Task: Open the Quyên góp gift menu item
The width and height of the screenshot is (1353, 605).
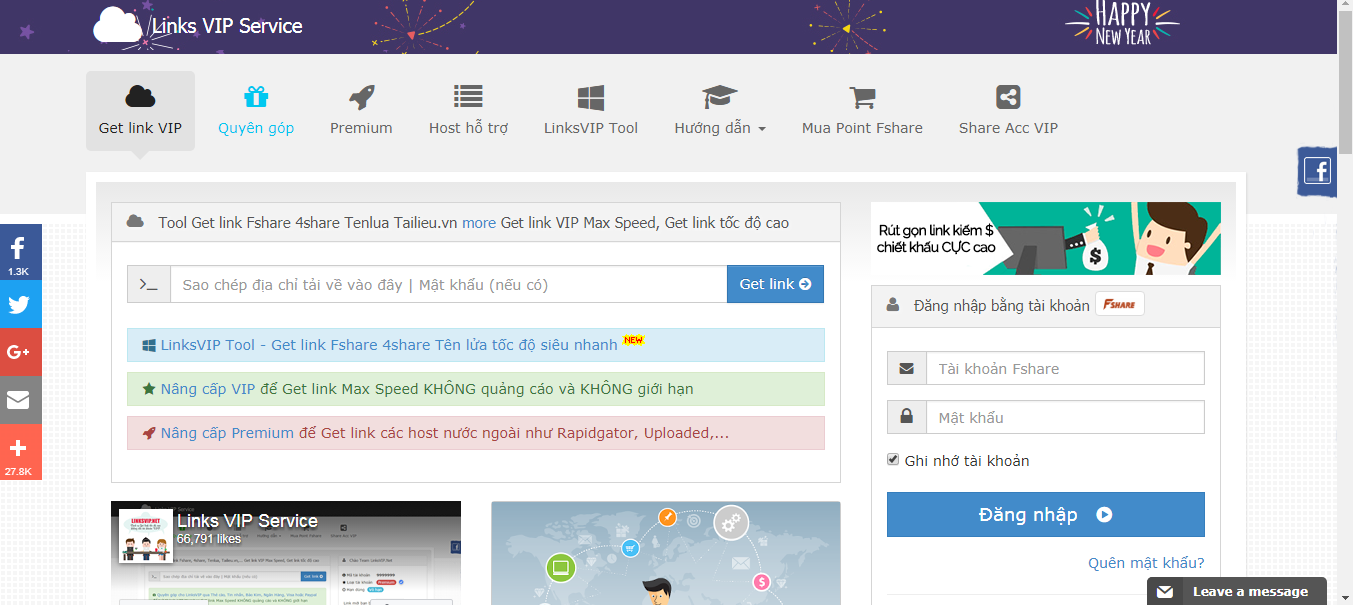Action: [x=256, y=111]
